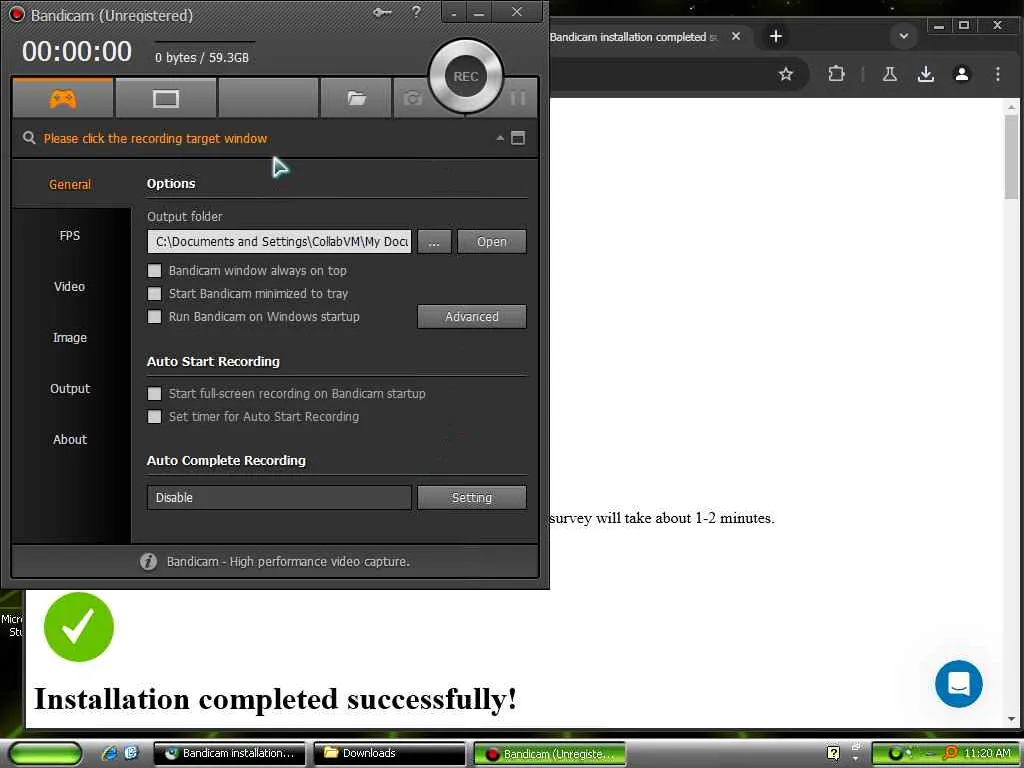Close the Bandicam installation completed browser tab

click(736, 36)
